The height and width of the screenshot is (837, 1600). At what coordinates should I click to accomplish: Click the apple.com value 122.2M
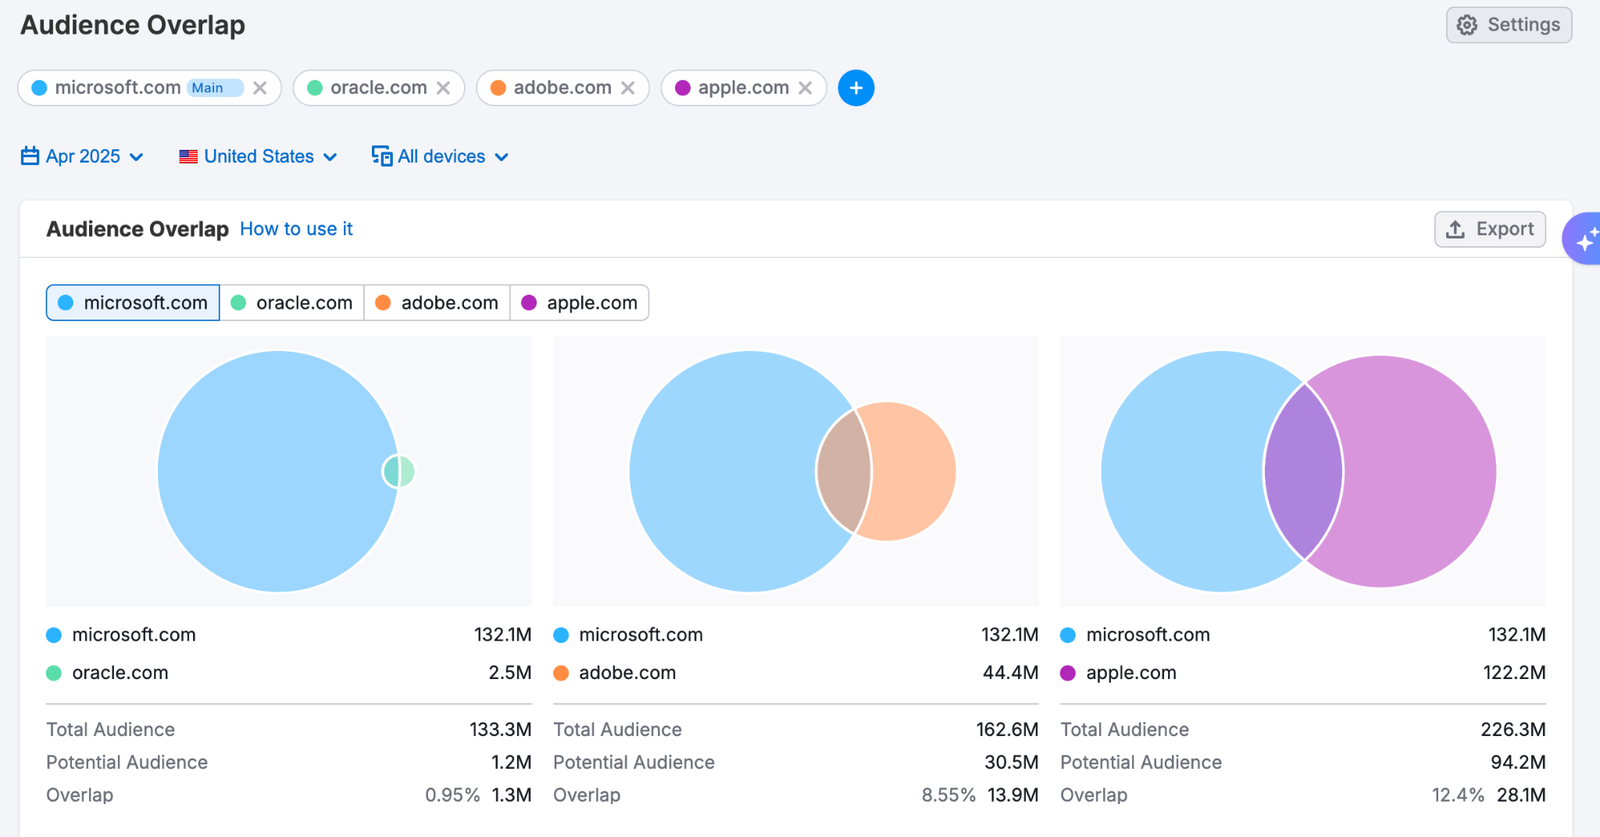pyautogui.click(x=1515, y=673)
